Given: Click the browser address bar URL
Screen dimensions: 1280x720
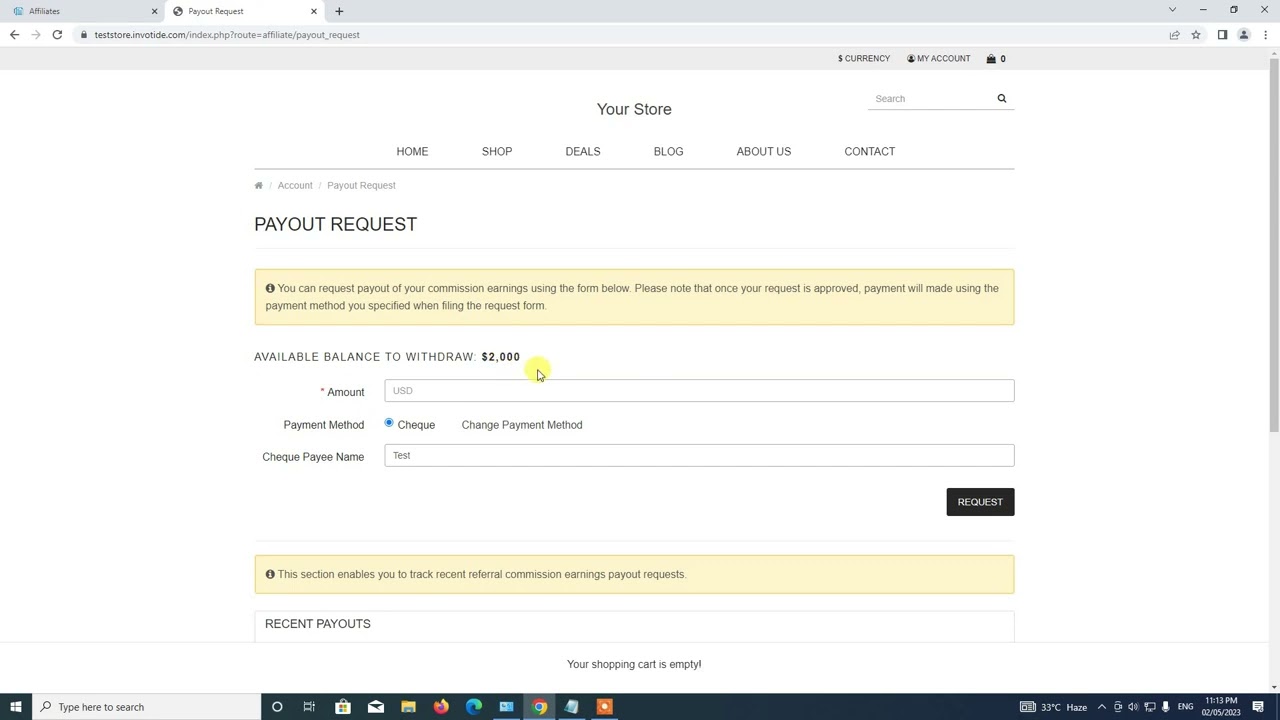Looking at the screenshot, I should pos(227,35).
